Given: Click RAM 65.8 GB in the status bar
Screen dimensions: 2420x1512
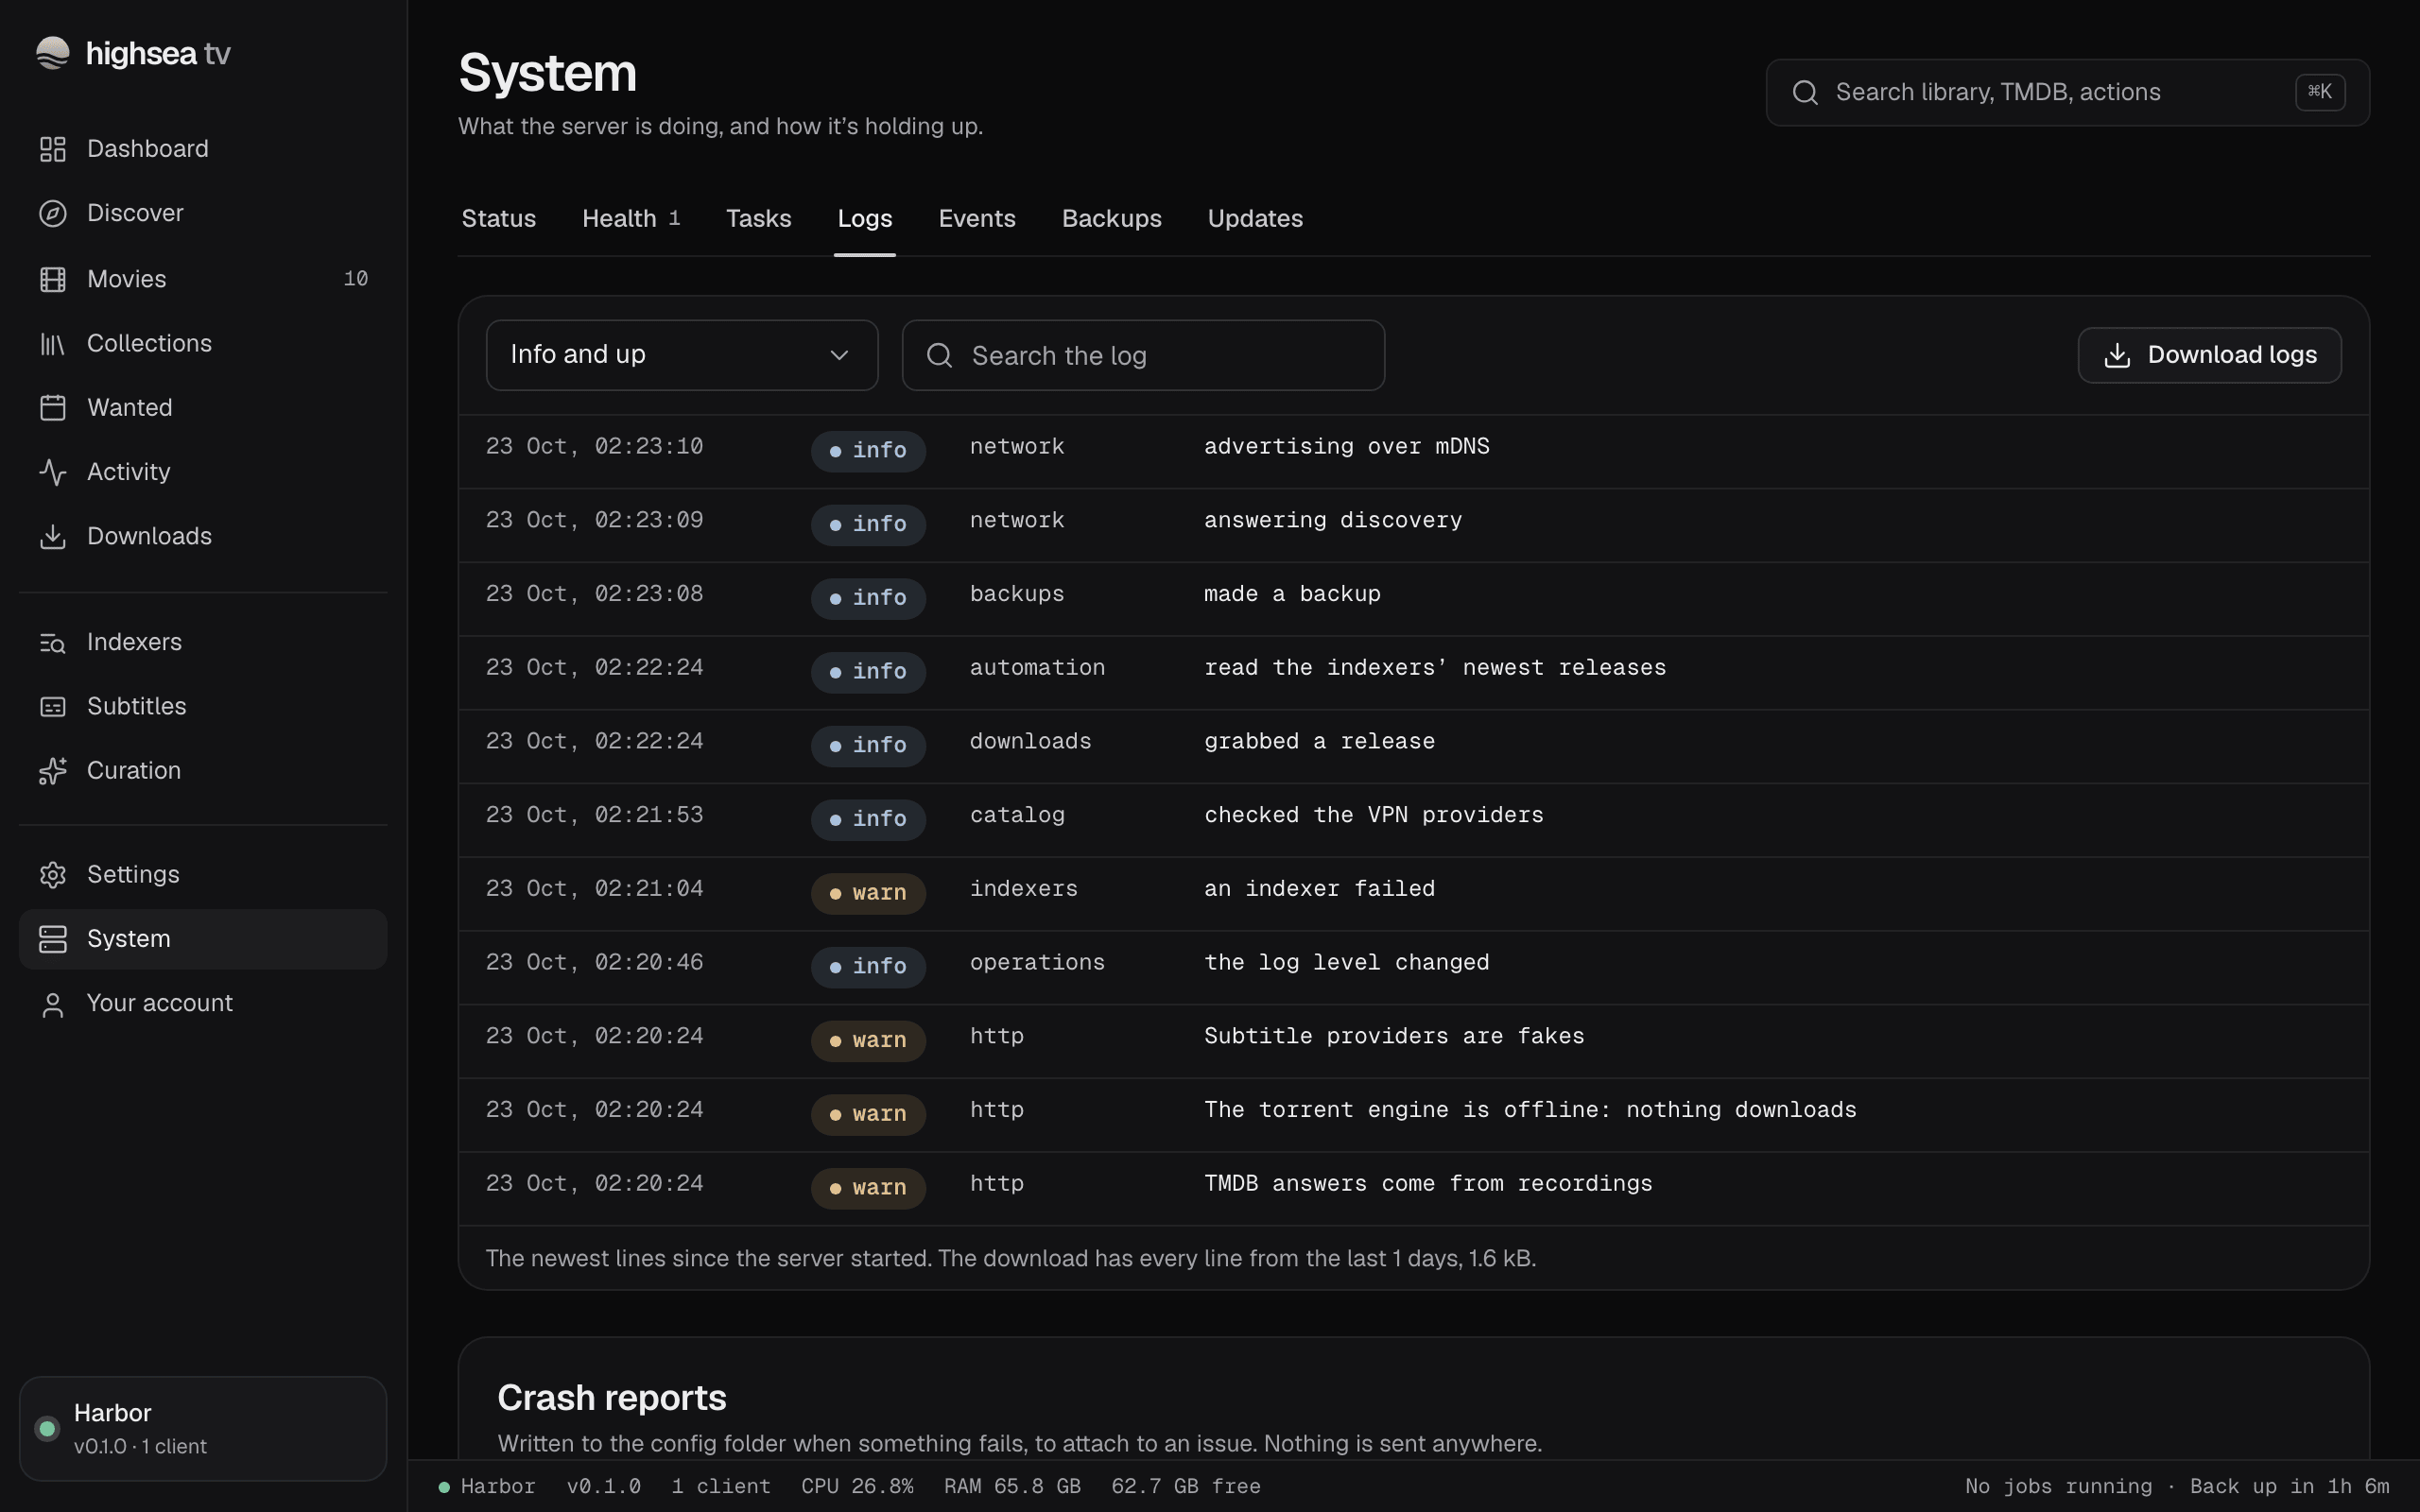Looking at the screenshot, I should [1012, 1486].
